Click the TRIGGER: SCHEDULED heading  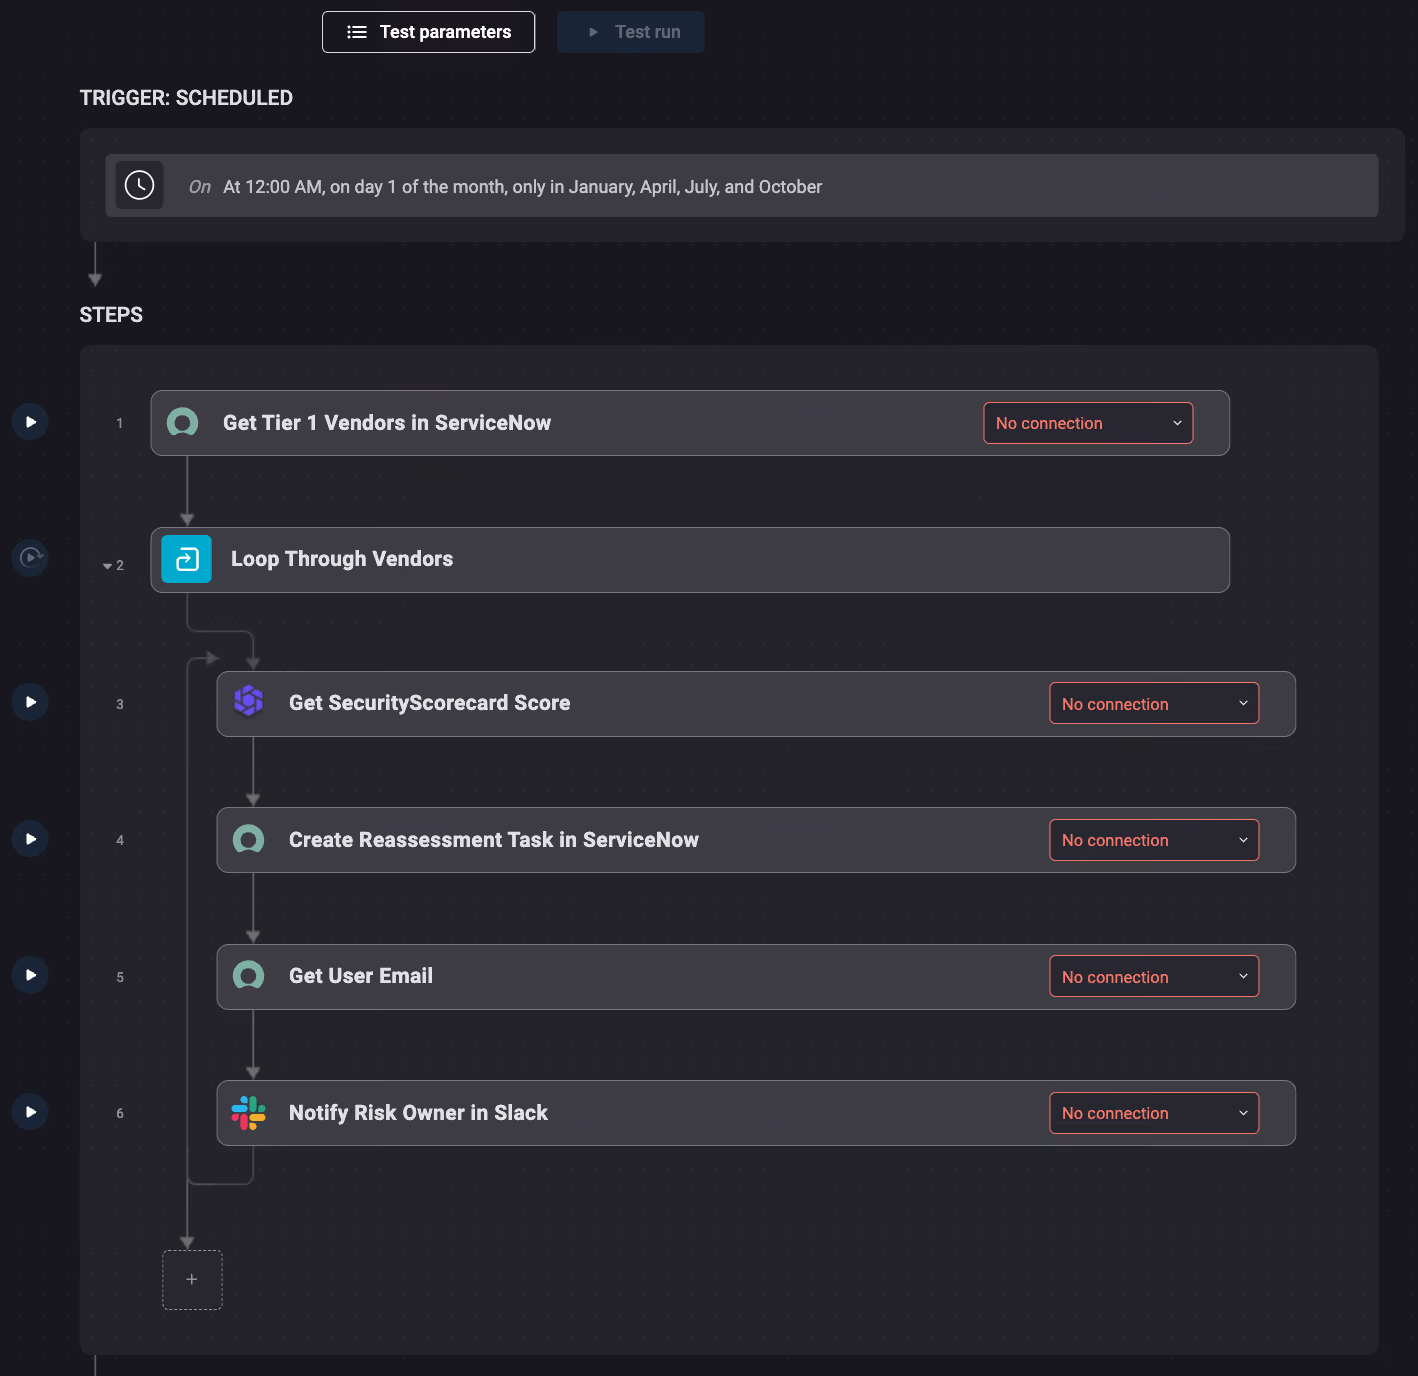[186, 98]
